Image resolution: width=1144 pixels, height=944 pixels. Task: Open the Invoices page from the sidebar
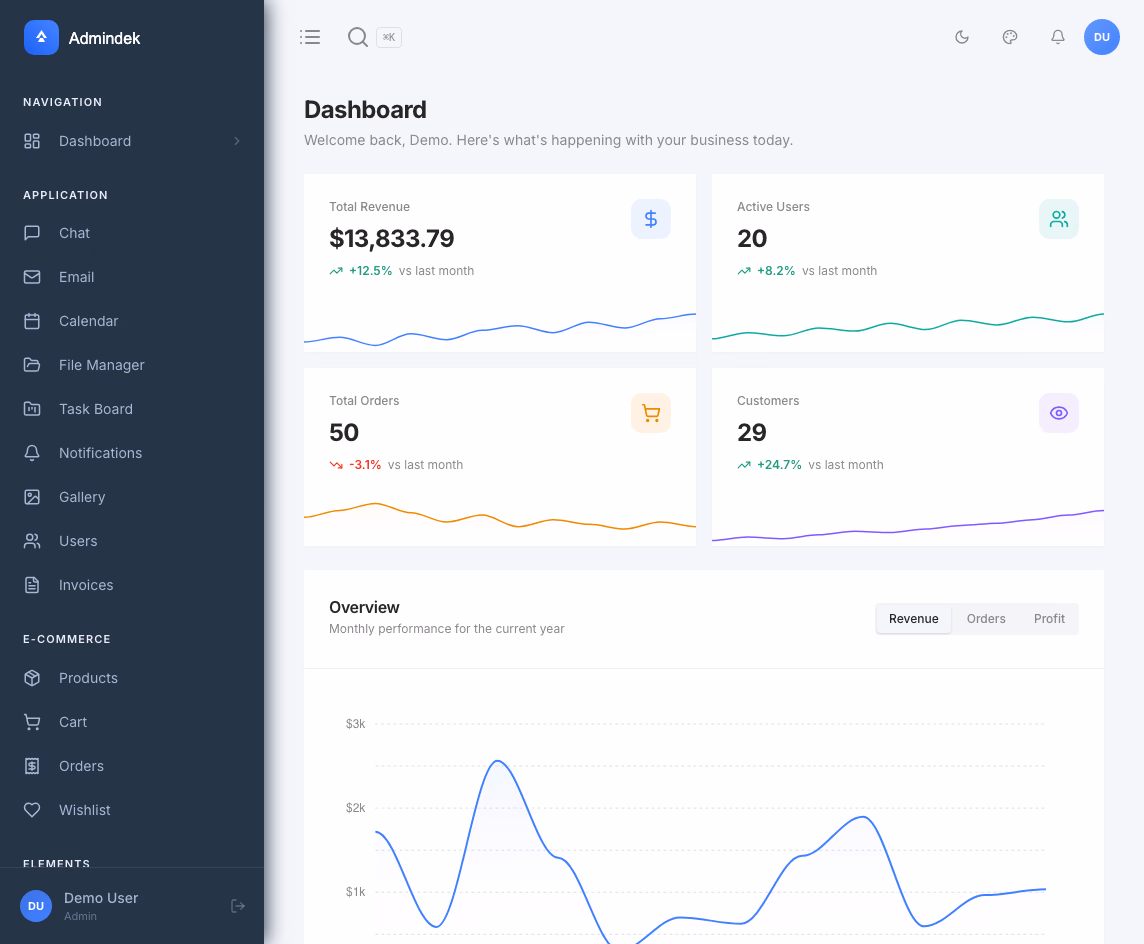(x=85, y=585)
